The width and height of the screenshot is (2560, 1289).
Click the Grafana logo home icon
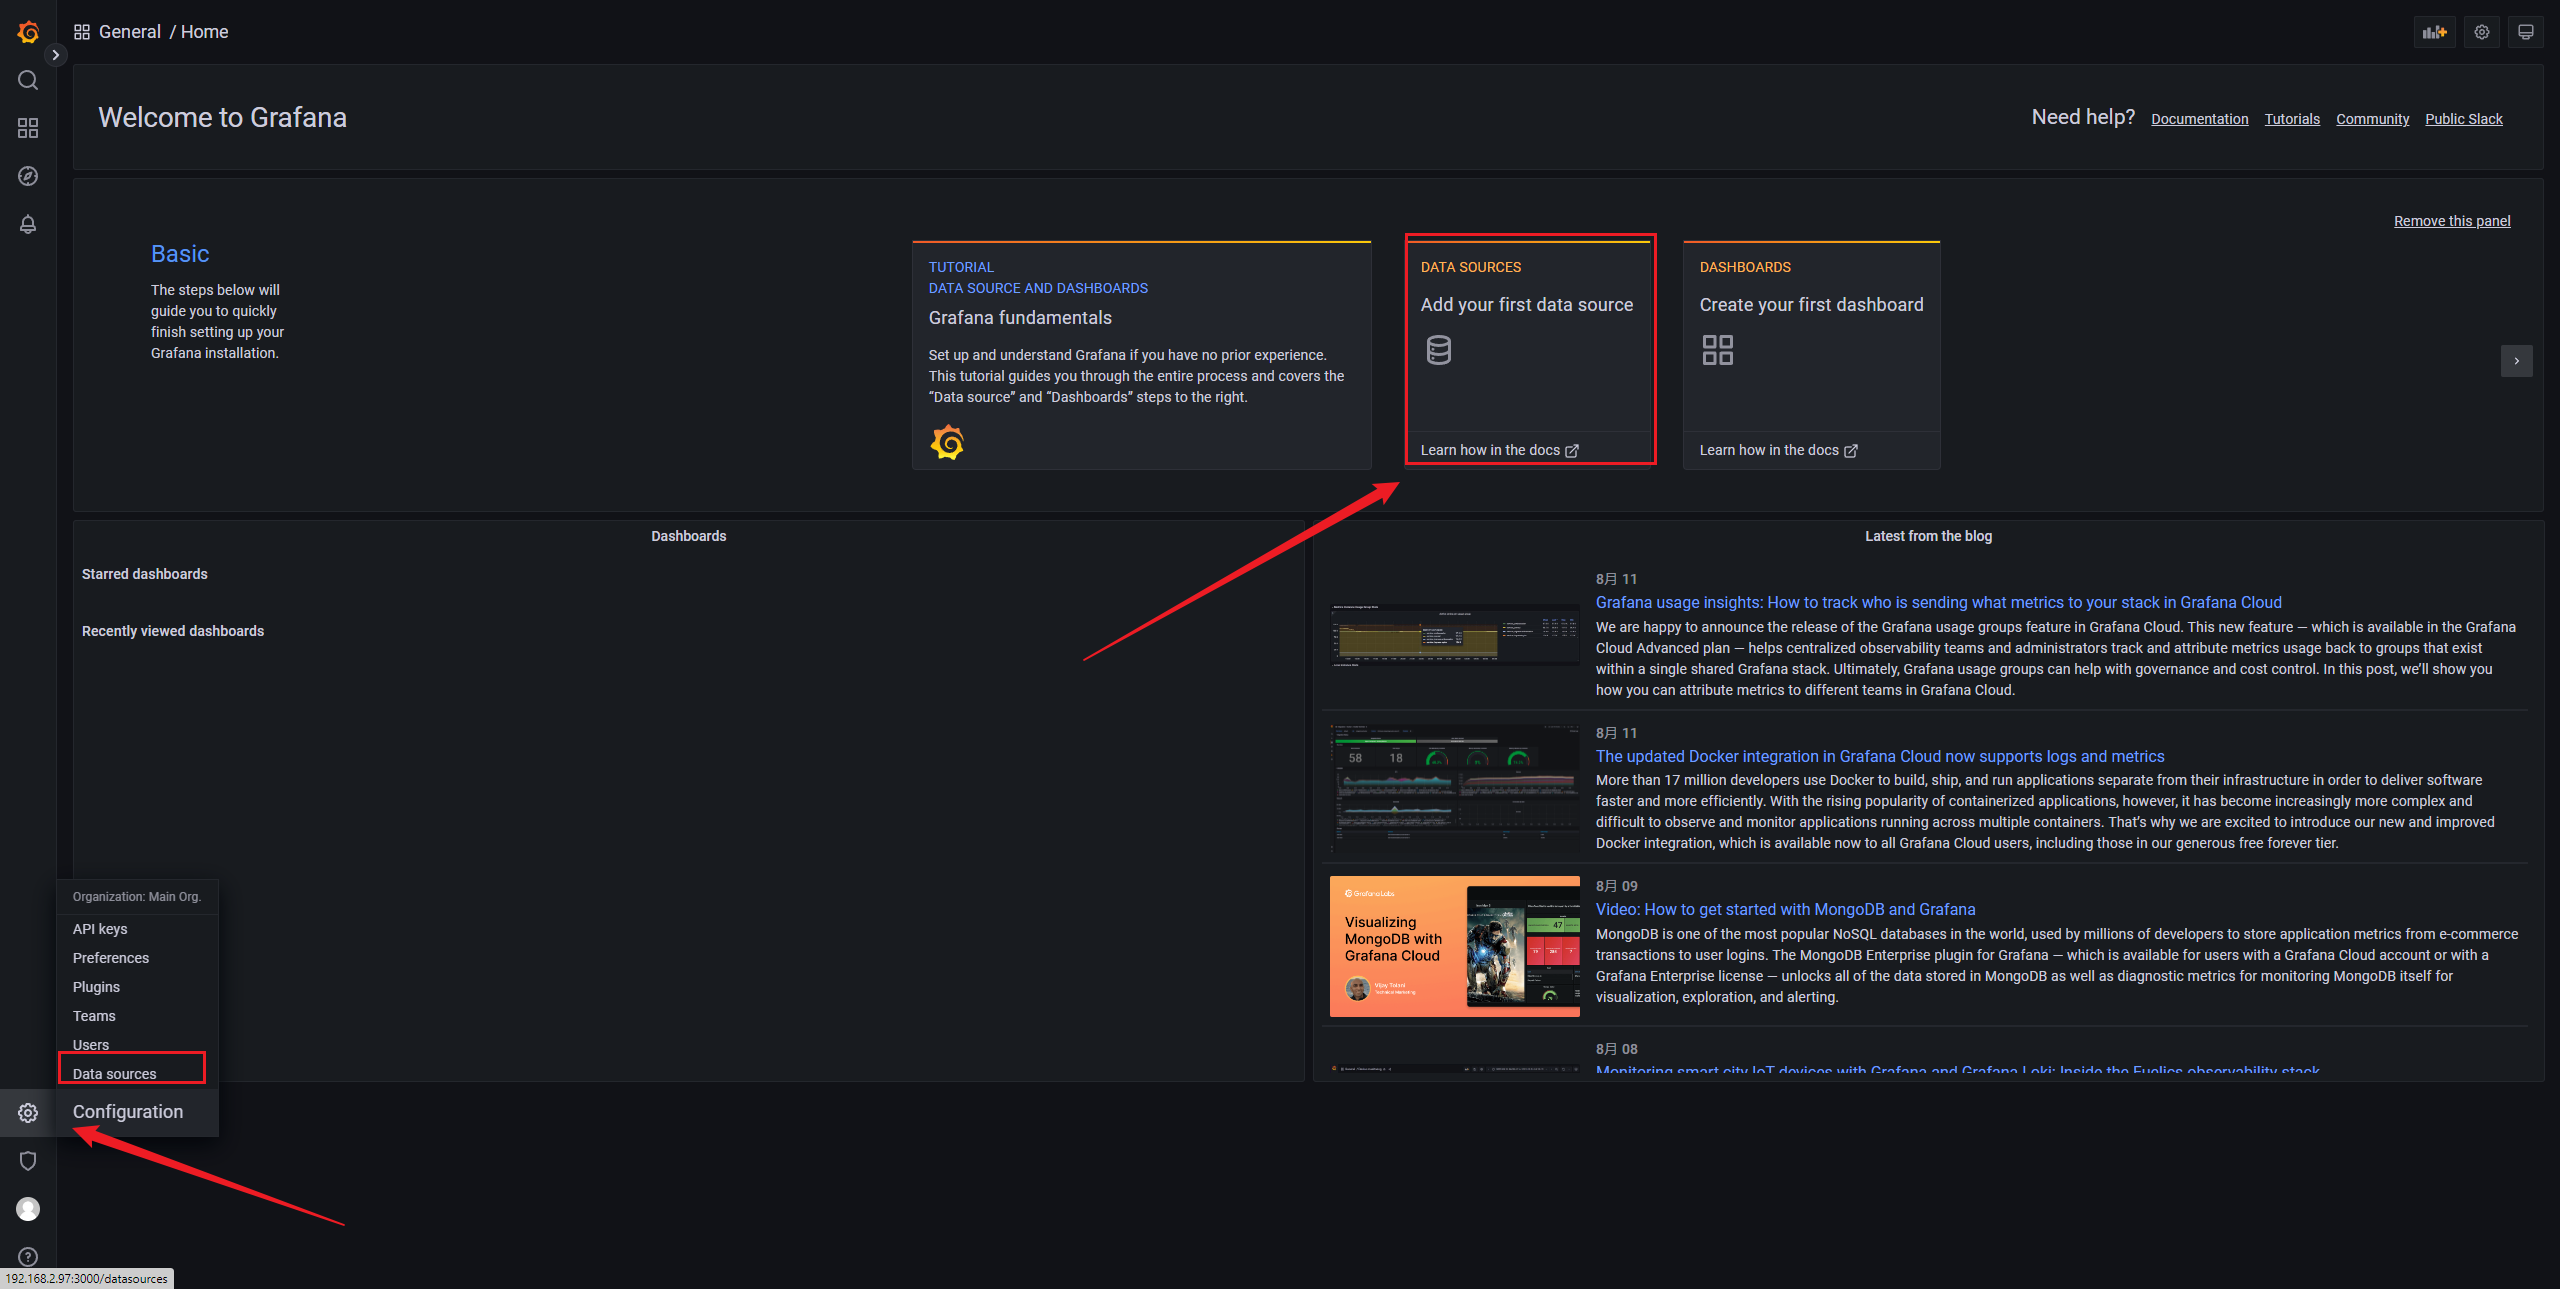pyautogui.click(x=28, y=32)
